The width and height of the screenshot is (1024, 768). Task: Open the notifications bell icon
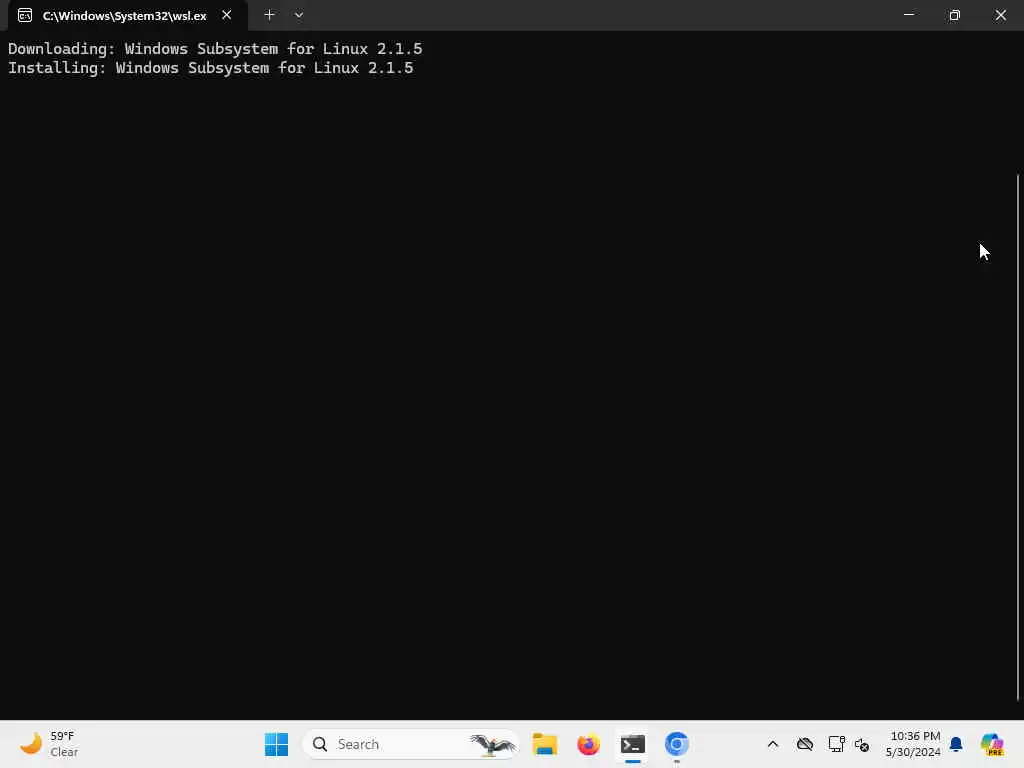[x=956, y=744]
